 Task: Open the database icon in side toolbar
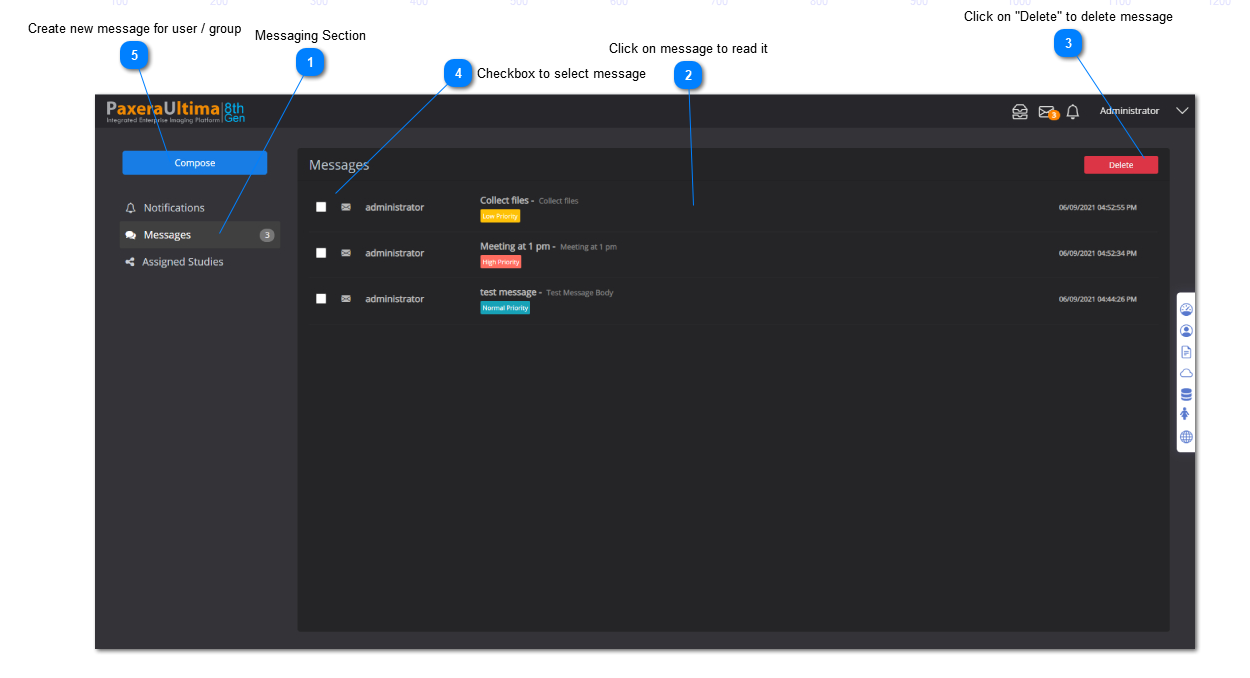point(1186,394)
